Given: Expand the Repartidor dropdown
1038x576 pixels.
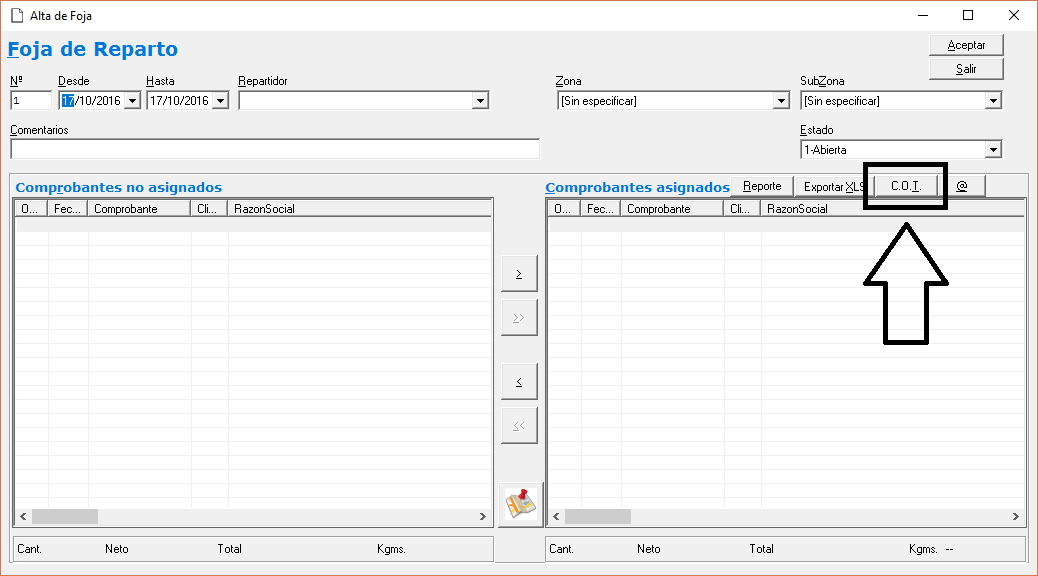Looking at the screenshot, I should [480, 101].
